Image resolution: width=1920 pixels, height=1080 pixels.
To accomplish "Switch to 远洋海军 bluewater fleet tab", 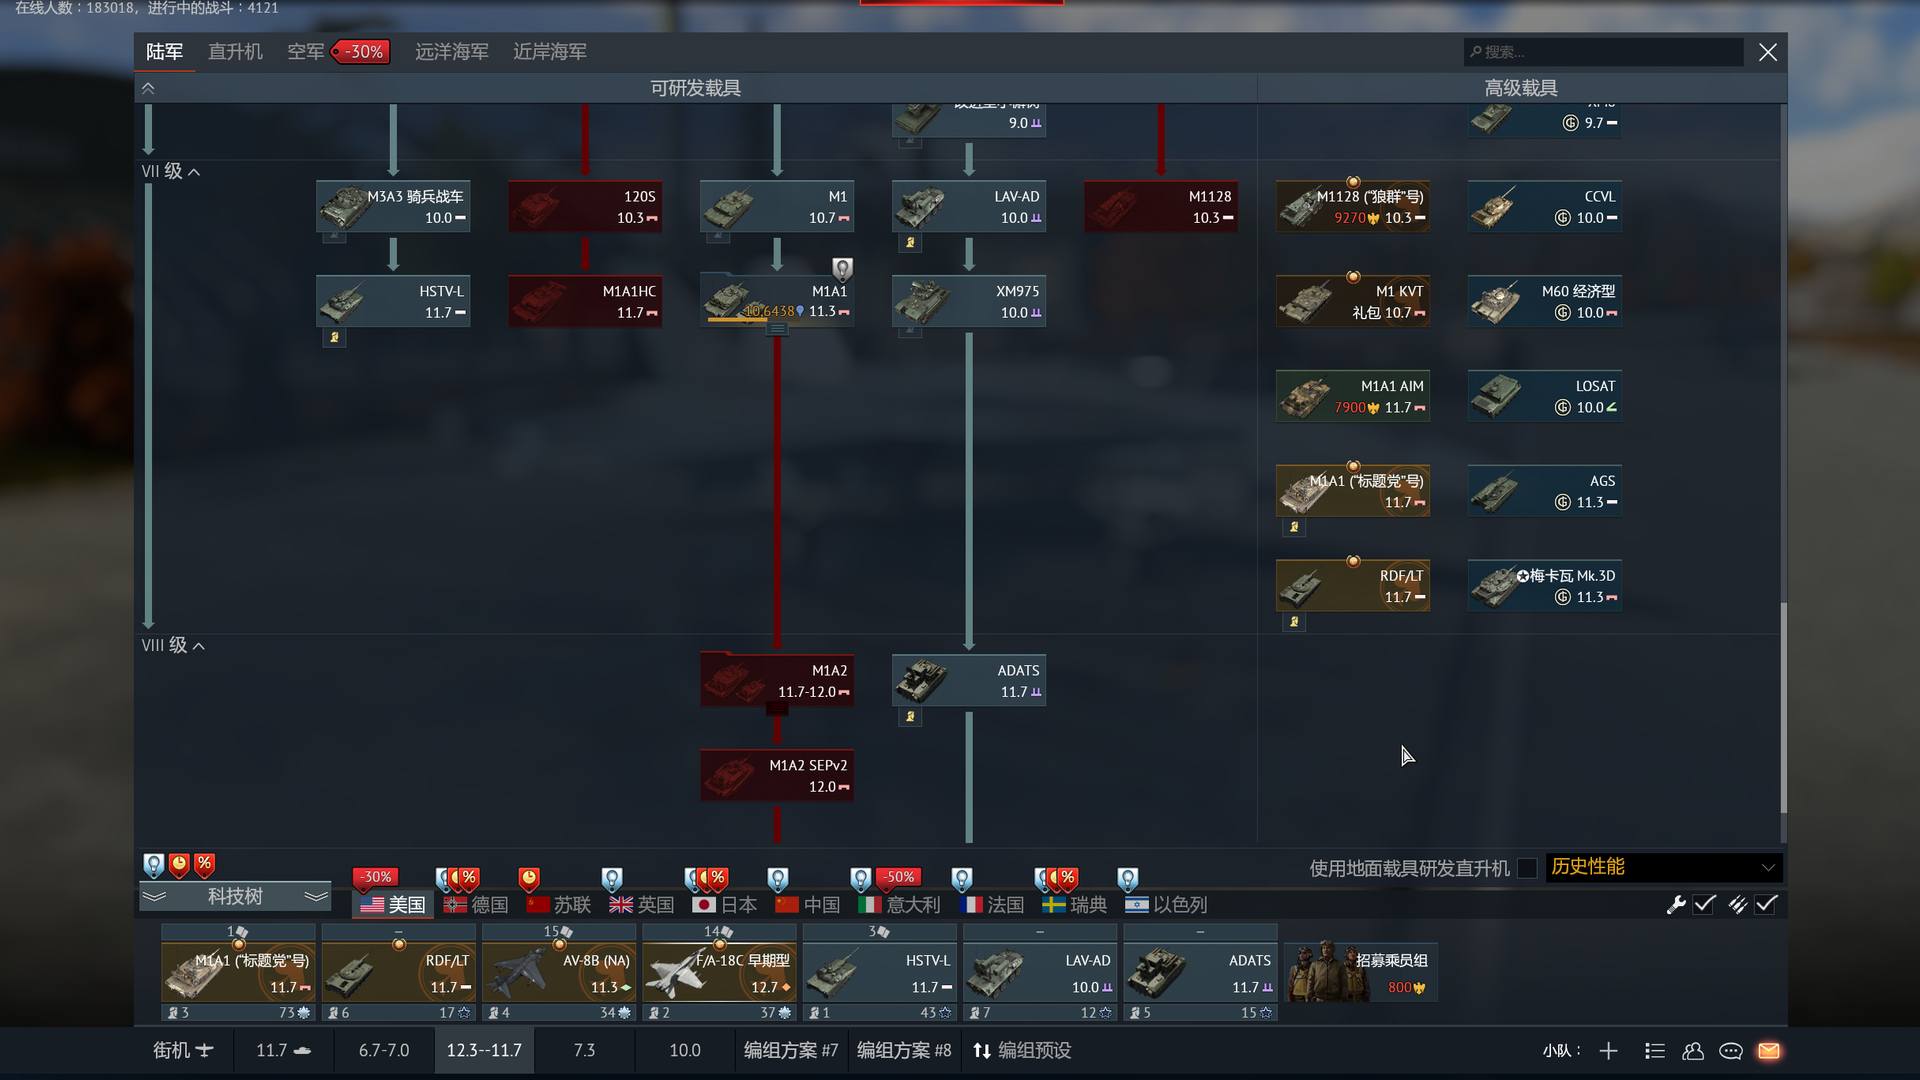I will tap(451, 51).
